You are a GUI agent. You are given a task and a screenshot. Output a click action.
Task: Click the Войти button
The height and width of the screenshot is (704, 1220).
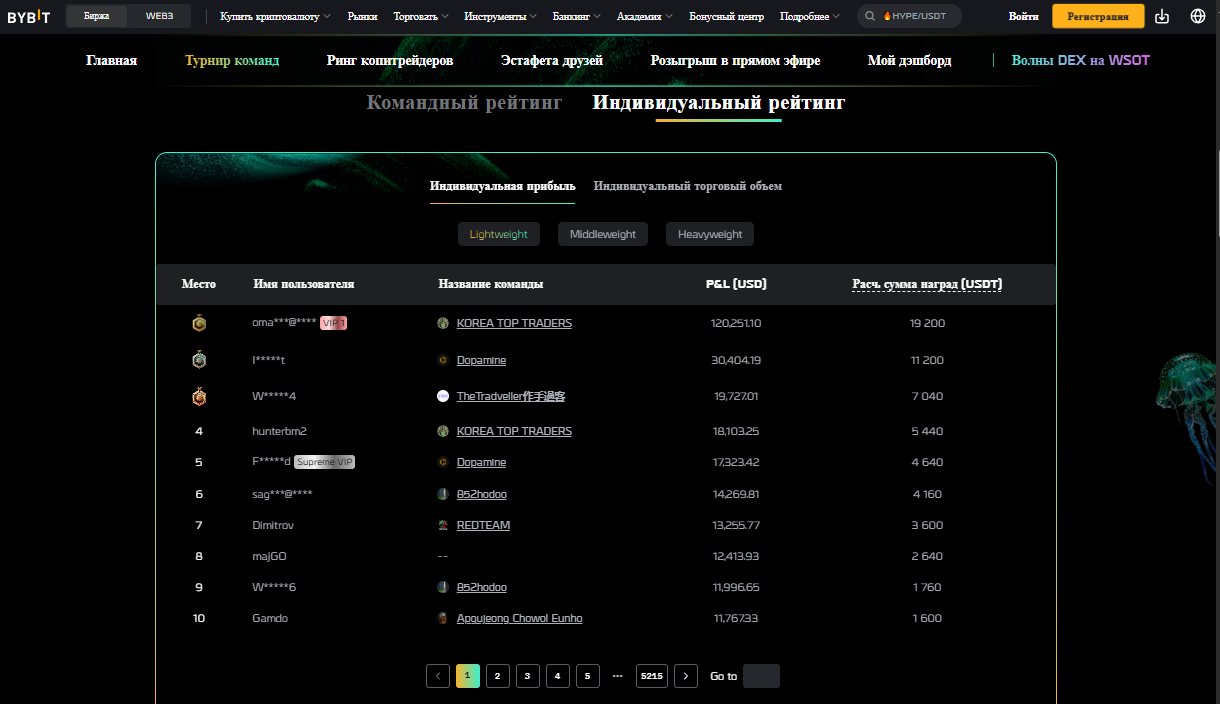click(1023, 16)
